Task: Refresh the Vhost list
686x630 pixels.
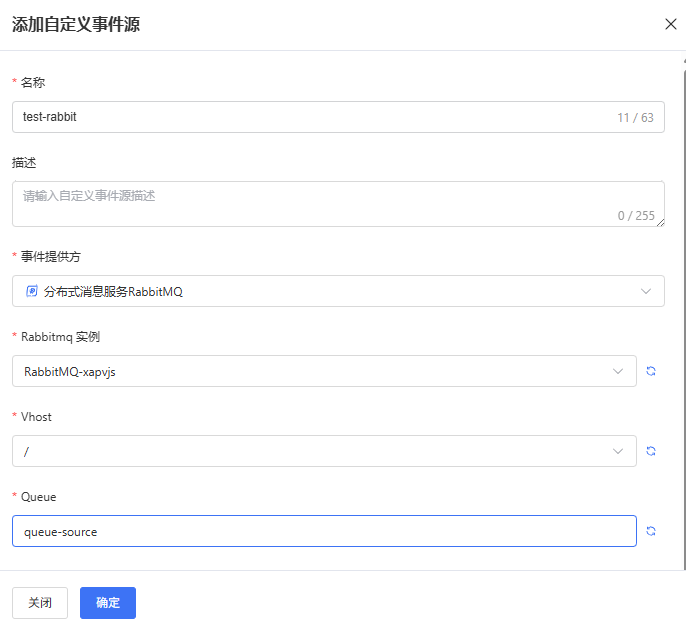Action: point(651,451)
